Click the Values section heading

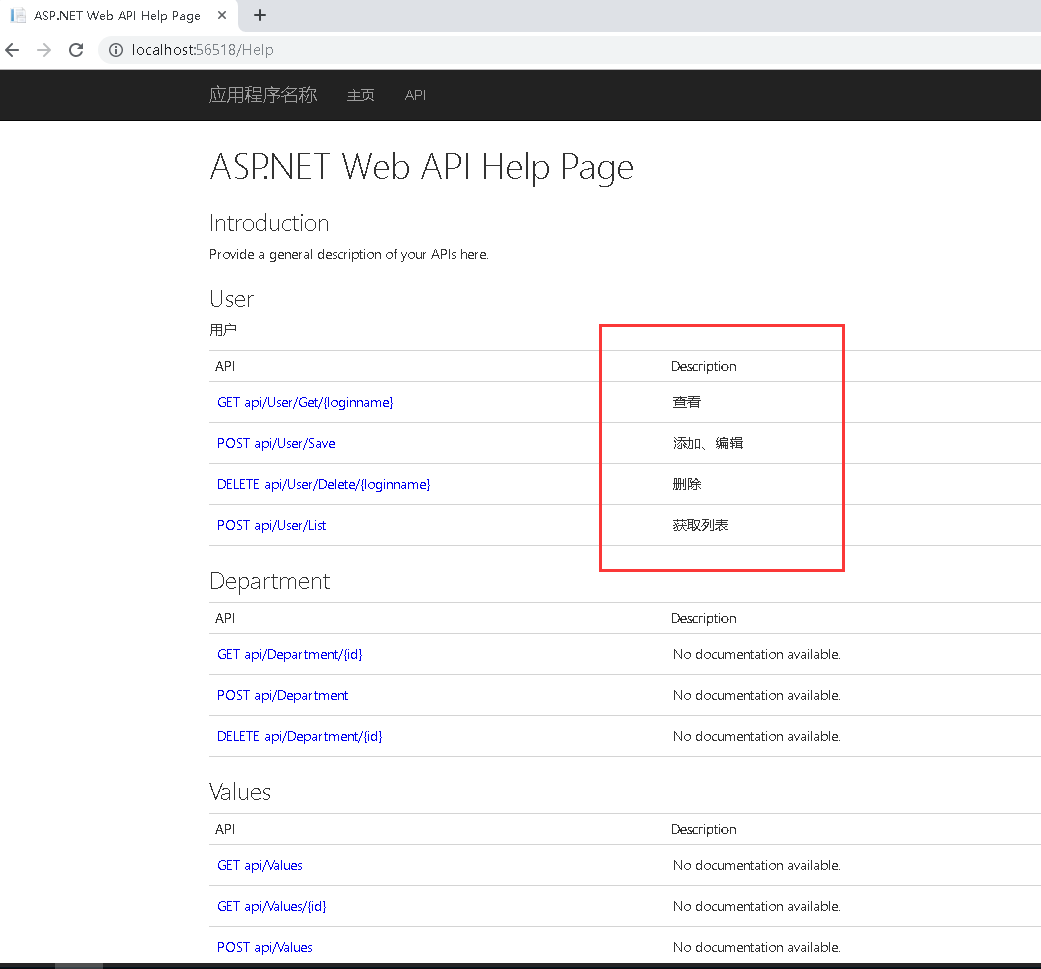point(240,792)
